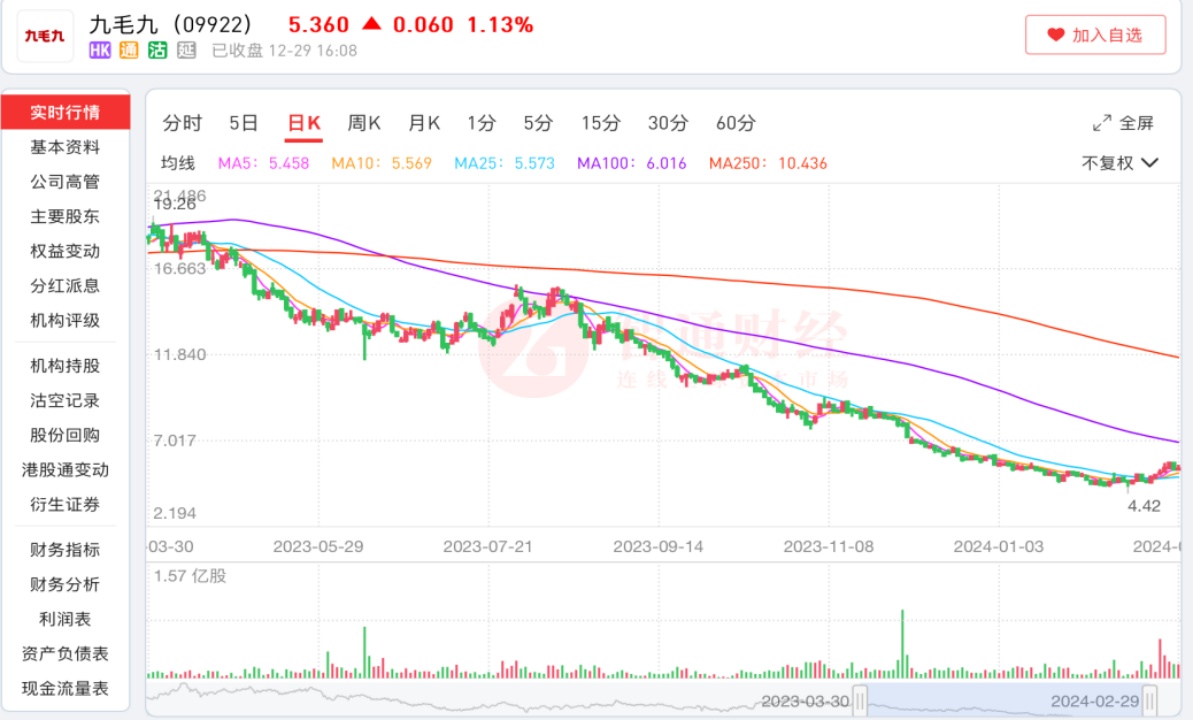Click the orange 通 Stock Connect badge
The height and width of the screenshot is (720, 1193).
point(128,50)
